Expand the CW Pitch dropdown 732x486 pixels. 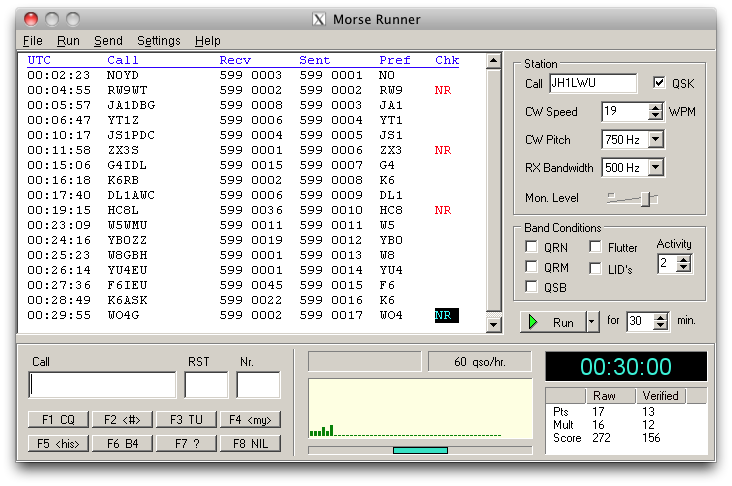point(655,139)
